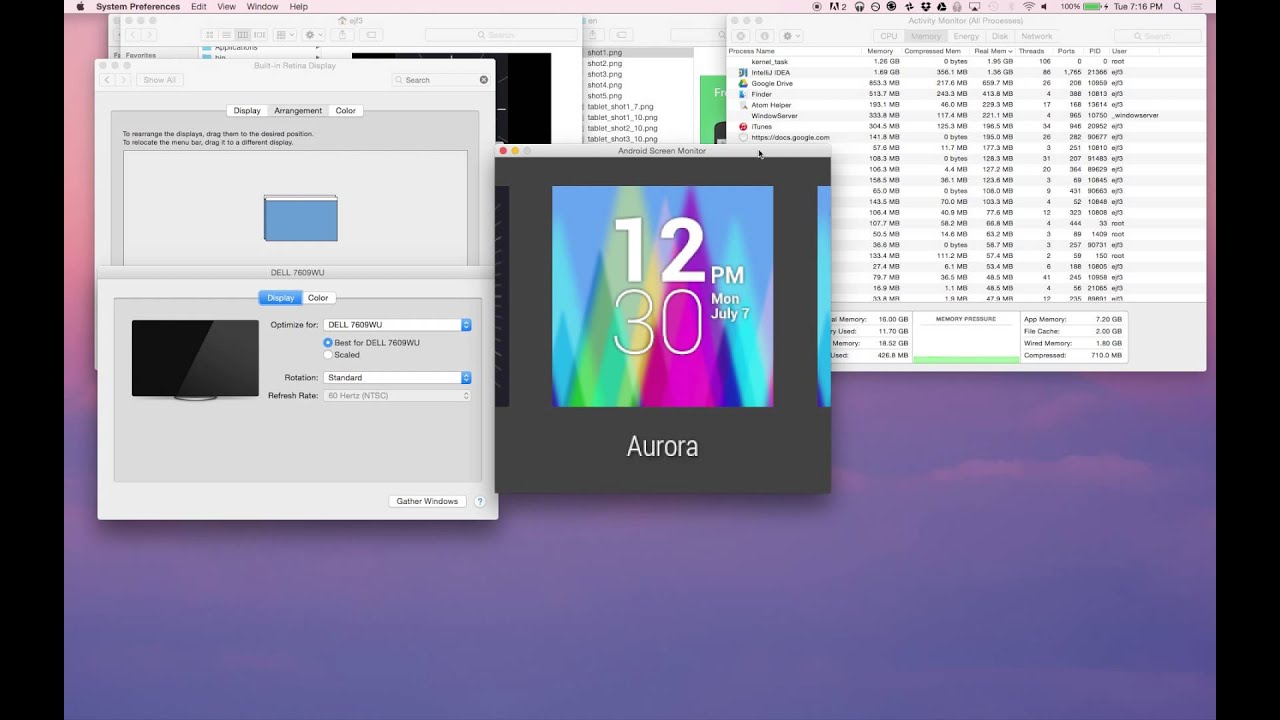Click the Inspect process info button
The width and height of the screenshot is (1280, 720).
pos(765,36)
